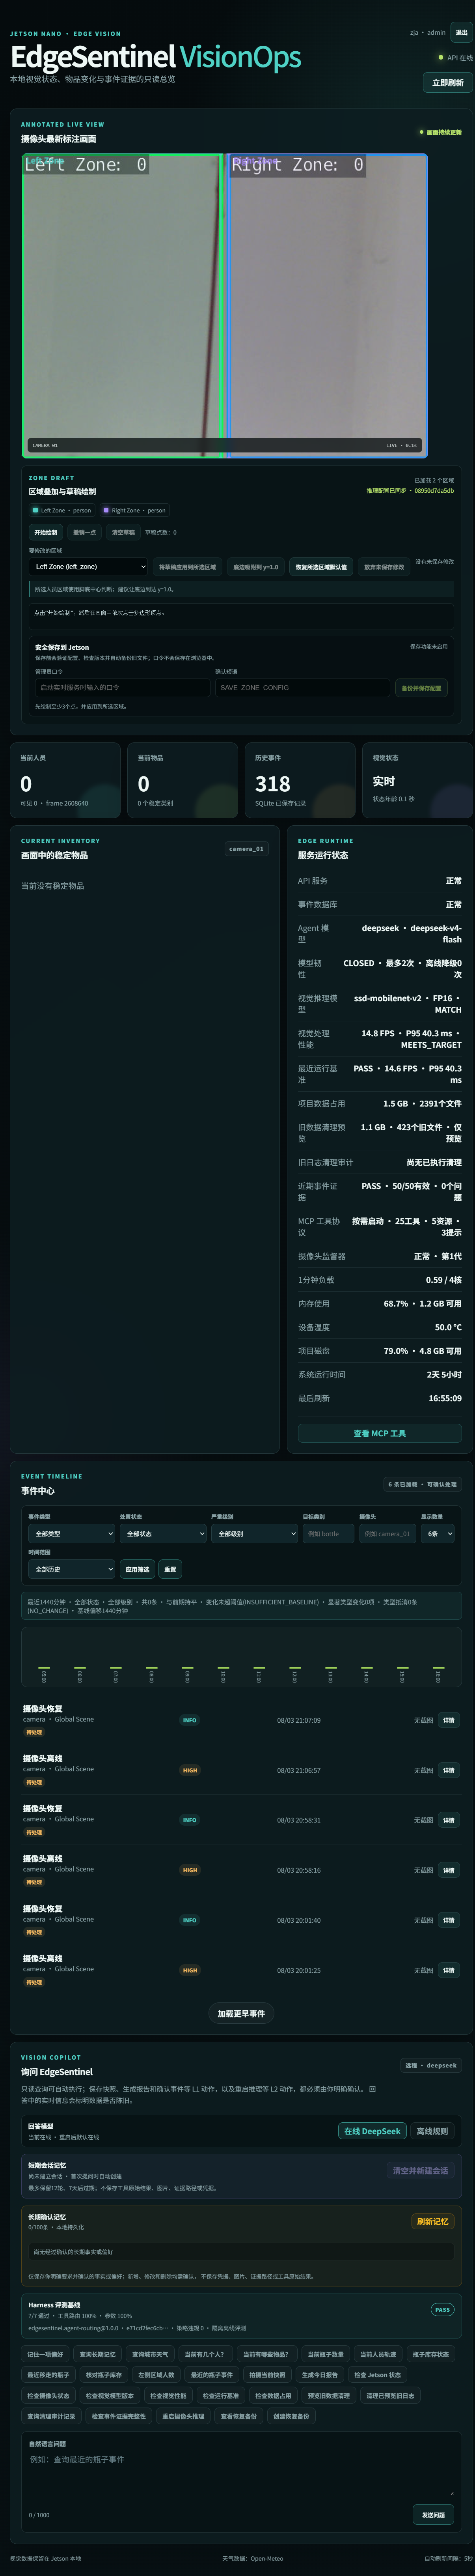Open 详情 for the 21:06:57 event
This screenshot has width=475, height=2576.
[x=448, y=1770]
